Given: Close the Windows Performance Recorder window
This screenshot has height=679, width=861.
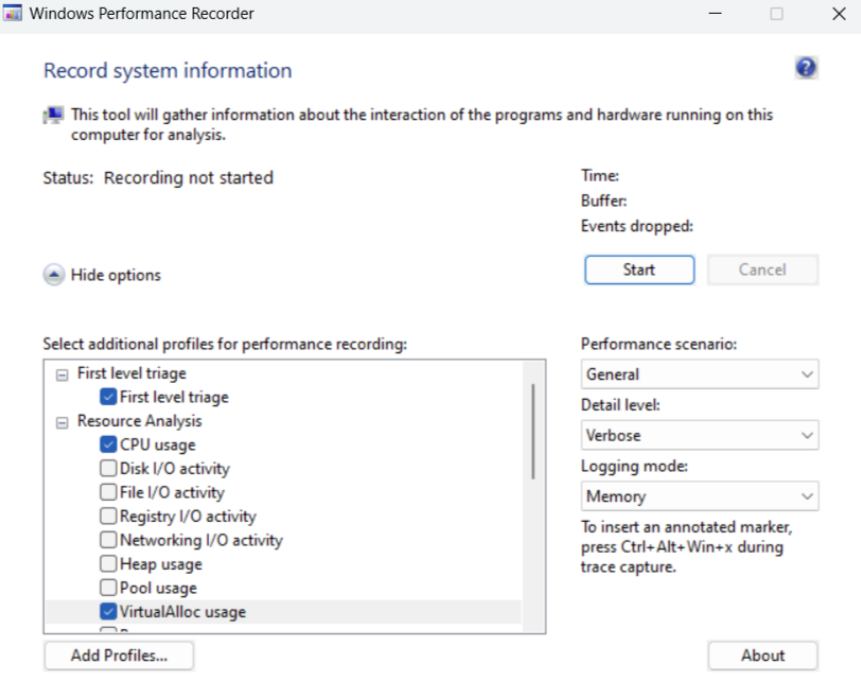Looking at the screenshot, I should [x=838, y=14].
